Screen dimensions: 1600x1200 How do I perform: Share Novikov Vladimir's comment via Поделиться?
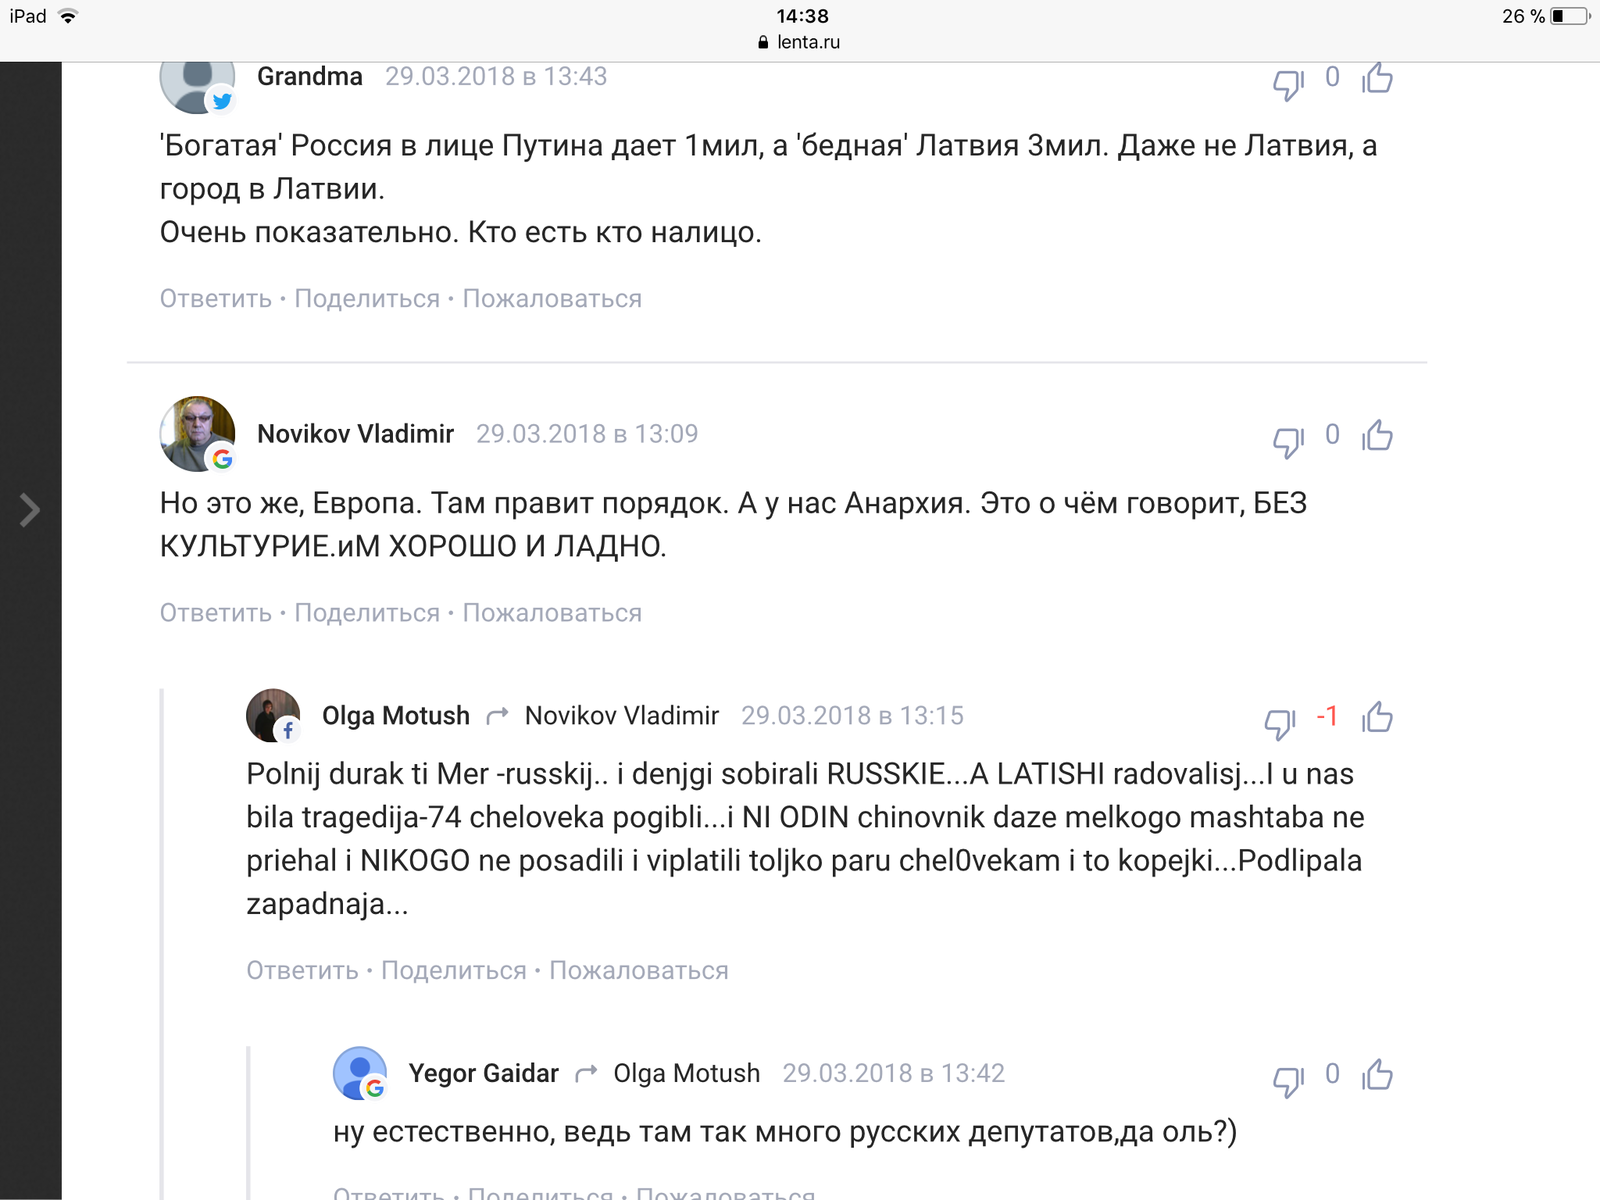367,613
